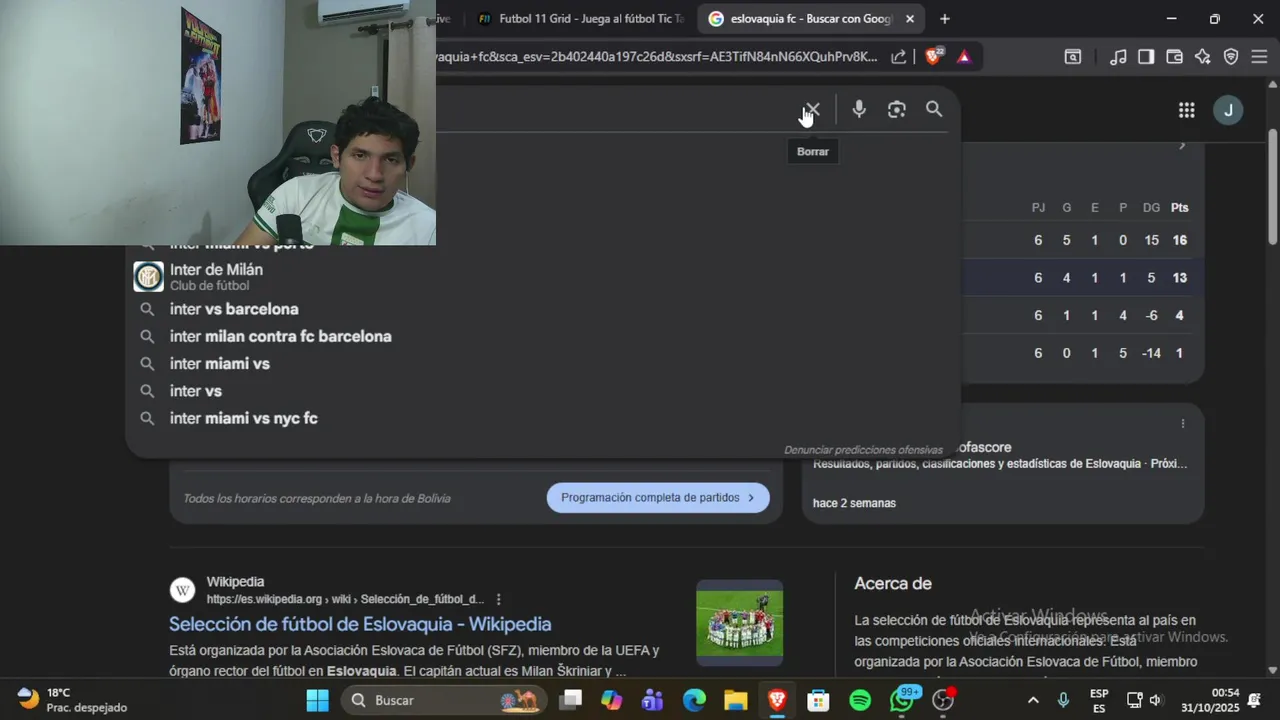Click the browser address bar URL
Screen dimensions: 1280x720
coord(657,57)
